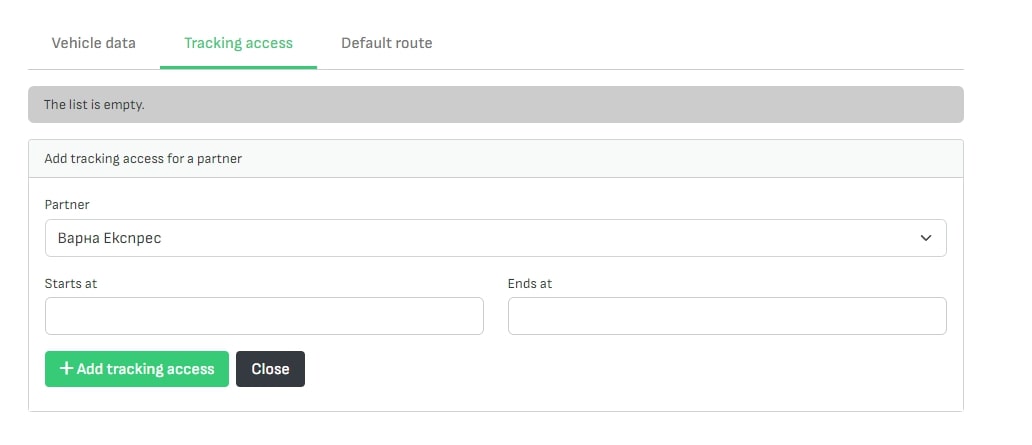The image size is (1032, 445).
Task: Click the plus icon on Add button
Action: (x=66, y=369)
